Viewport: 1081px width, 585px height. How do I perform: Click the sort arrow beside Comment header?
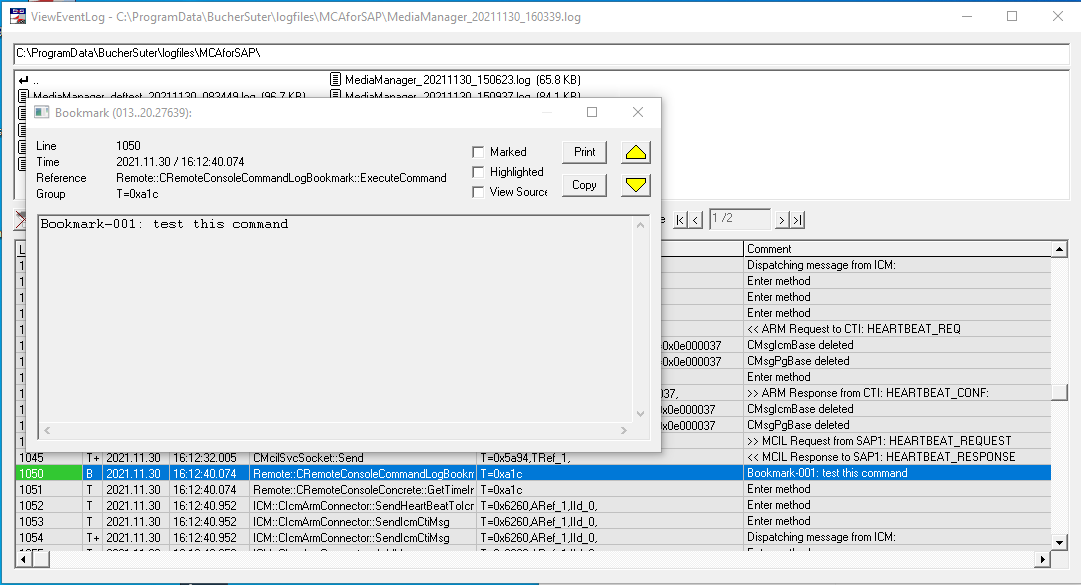[x=1057, y=248]
